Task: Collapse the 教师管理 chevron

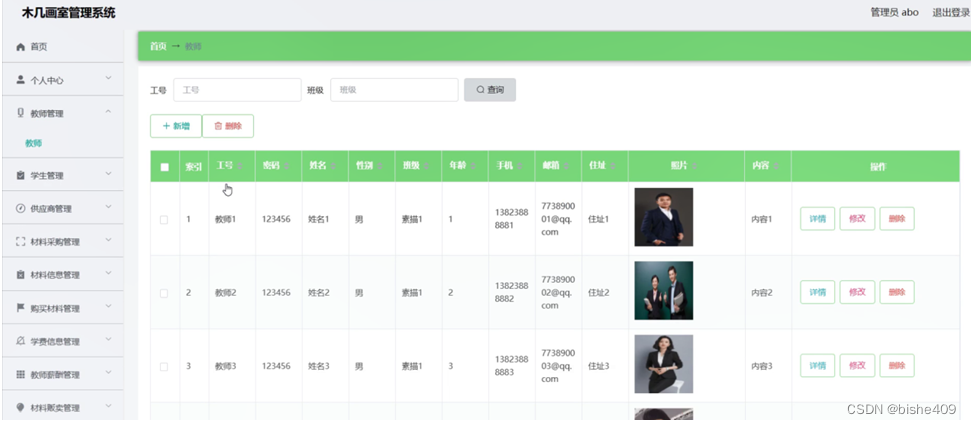Action: (108, 111)
